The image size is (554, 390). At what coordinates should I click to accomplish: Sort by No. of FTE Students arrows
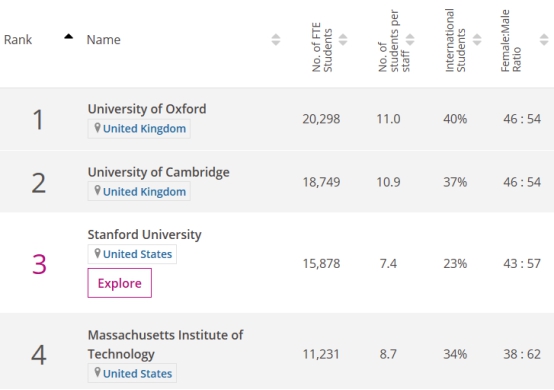coord(343,40)
